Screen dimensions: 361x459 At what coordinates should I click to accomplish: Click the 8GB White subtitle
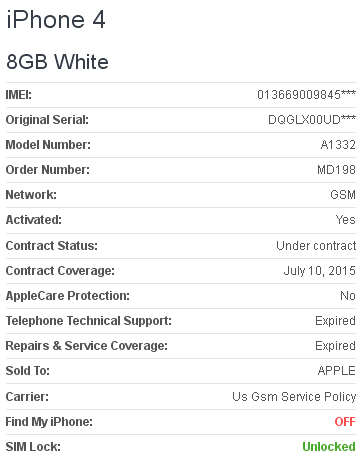[x=57, y=62]
